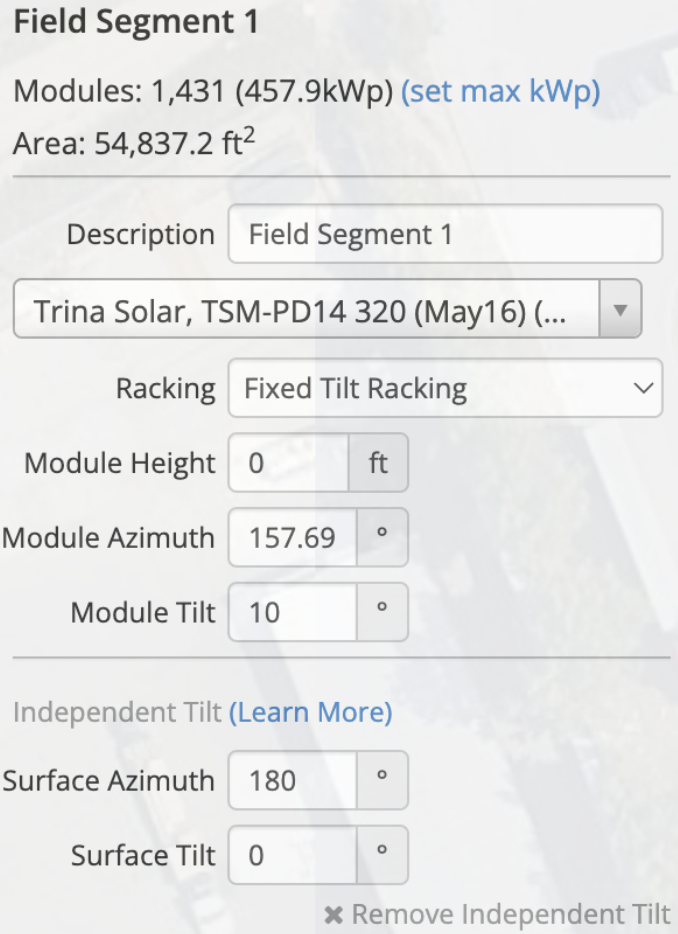678x934 pixels.
Task: Click the Racking field label
Action: coord(165,388)
